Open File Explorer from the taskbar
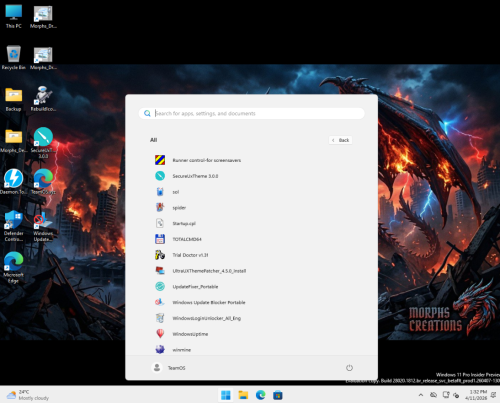 pyautogui.click(x=243, y=395)
